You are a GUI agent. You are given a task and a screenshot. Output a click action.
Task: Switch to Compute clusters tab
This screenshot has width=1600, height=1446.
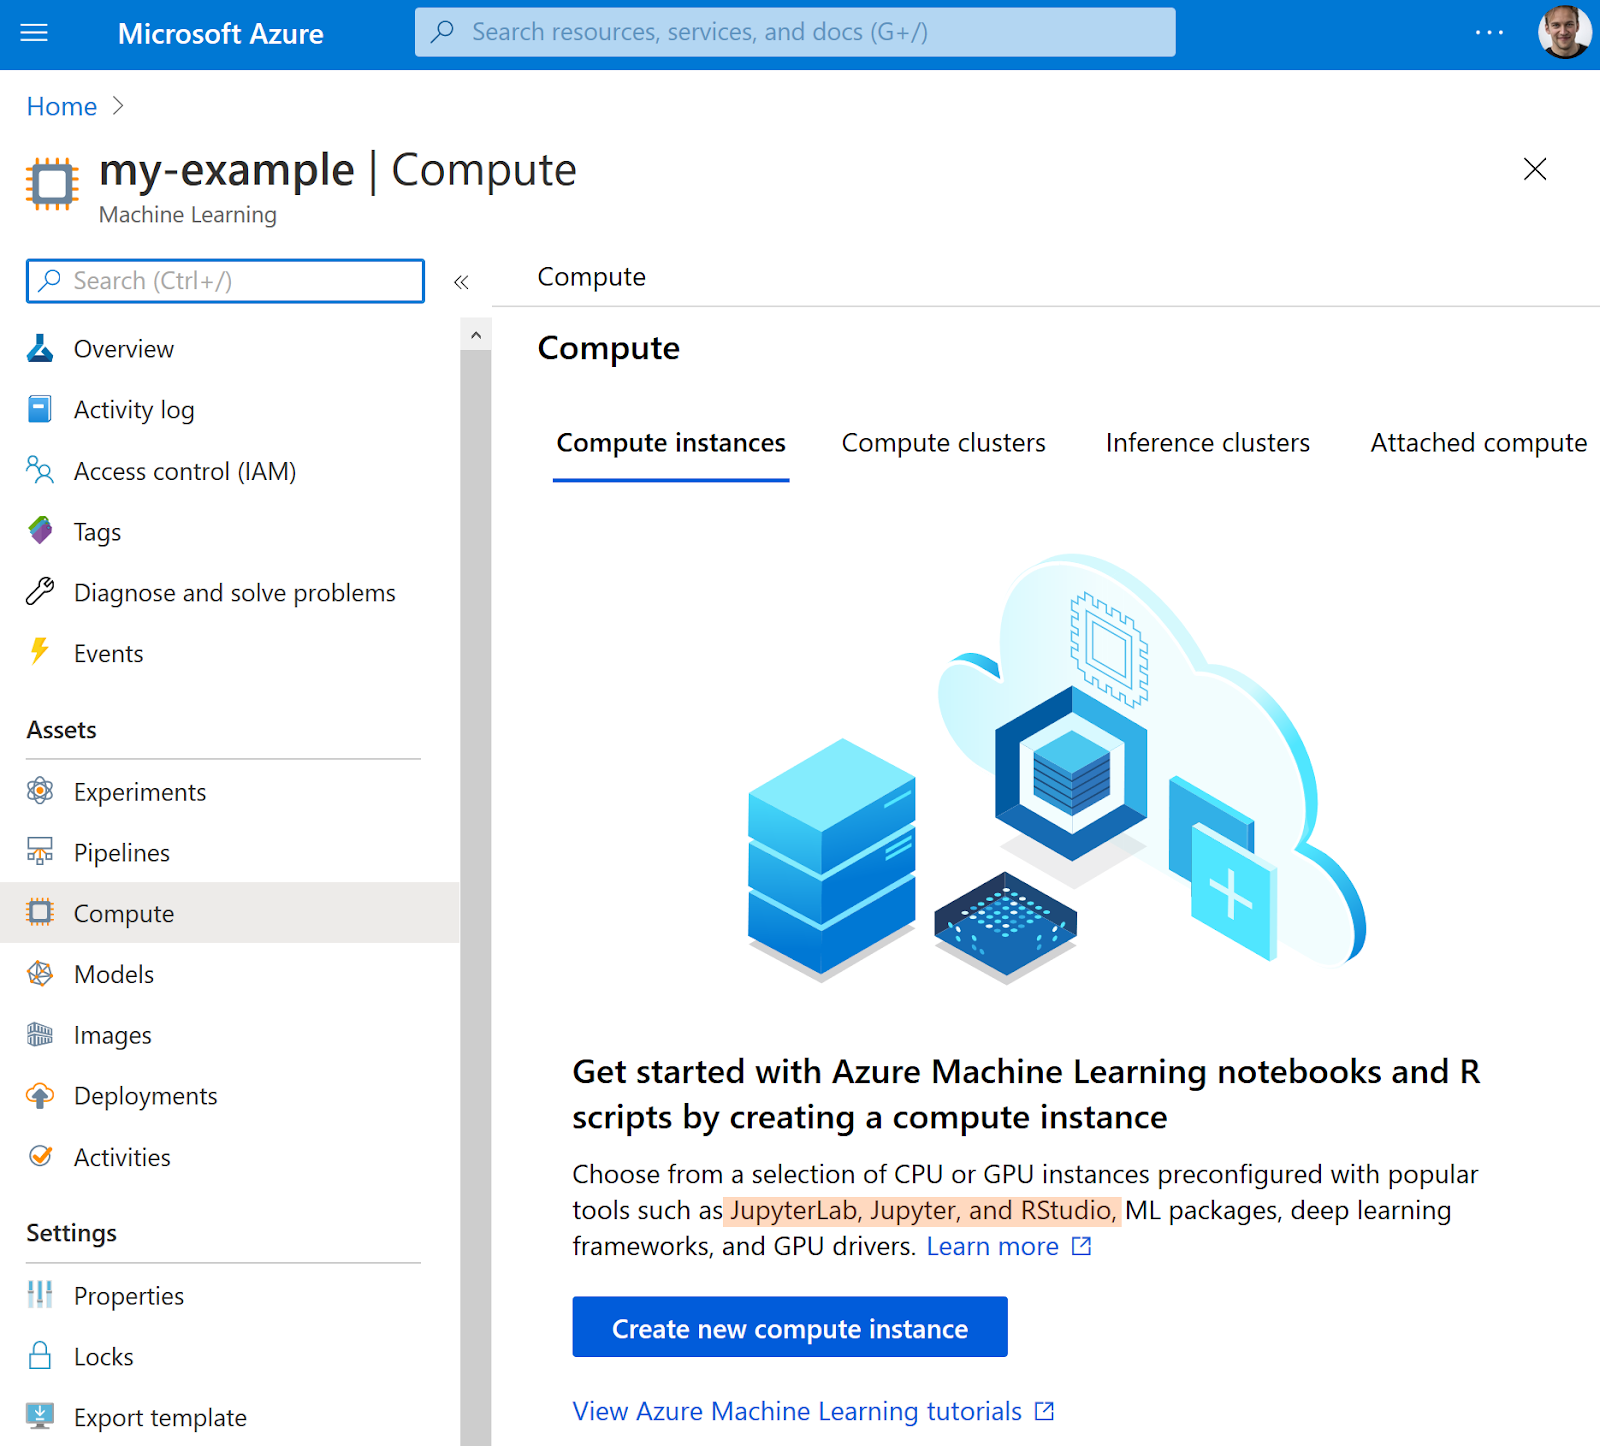pos(943,442)
